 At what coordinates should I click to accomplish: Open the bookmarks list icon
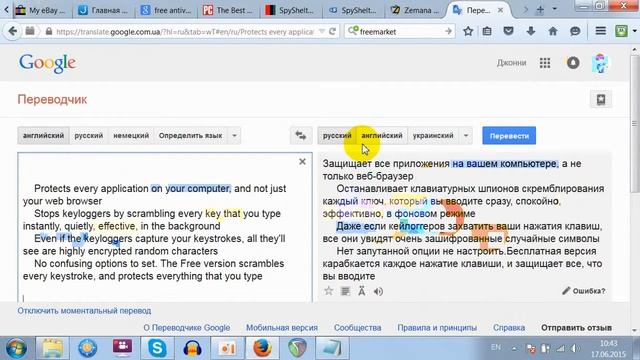[x=487, y=31]
